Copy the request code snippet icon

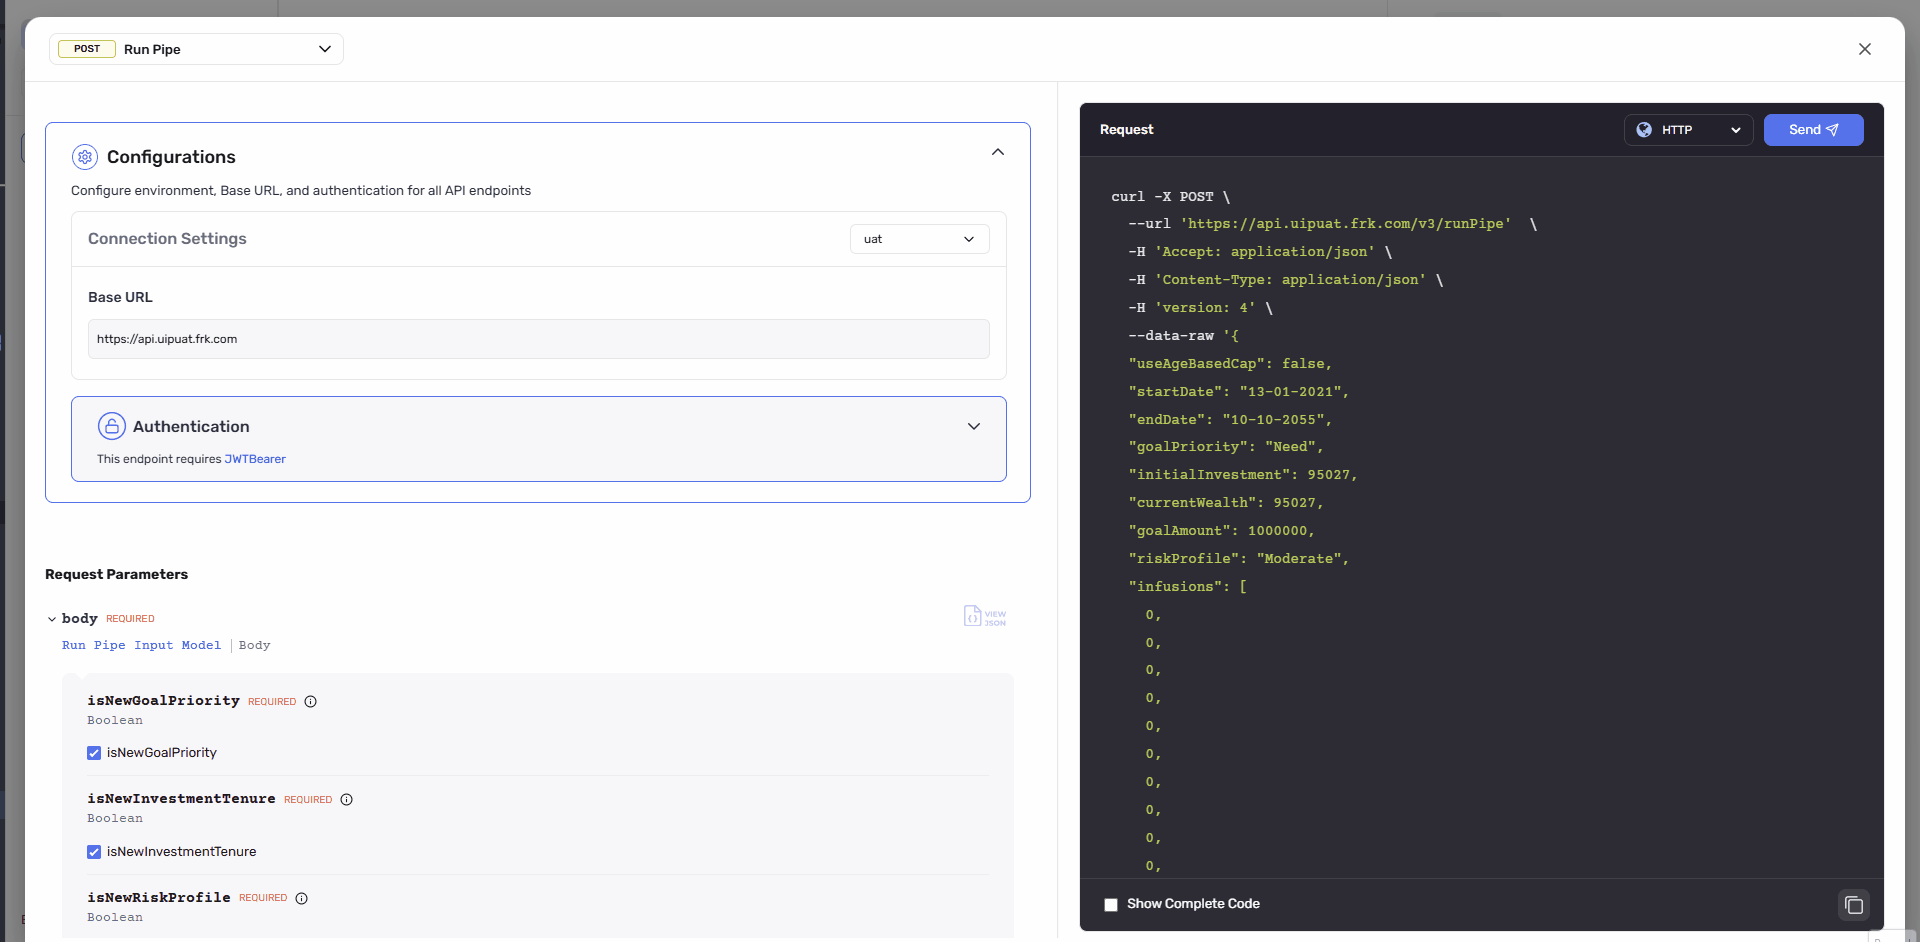[x=1854, y=904]
